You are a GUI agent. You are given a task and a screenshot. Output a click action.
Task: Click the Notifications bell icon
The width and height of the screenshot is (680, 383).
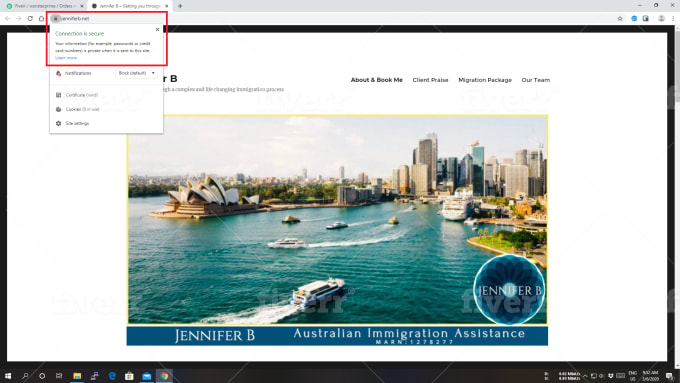click(59, 73)
